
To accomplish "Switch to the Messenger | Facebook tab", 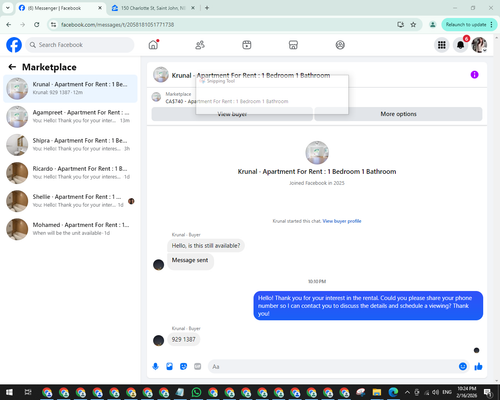I will click(x=60, y=8).
